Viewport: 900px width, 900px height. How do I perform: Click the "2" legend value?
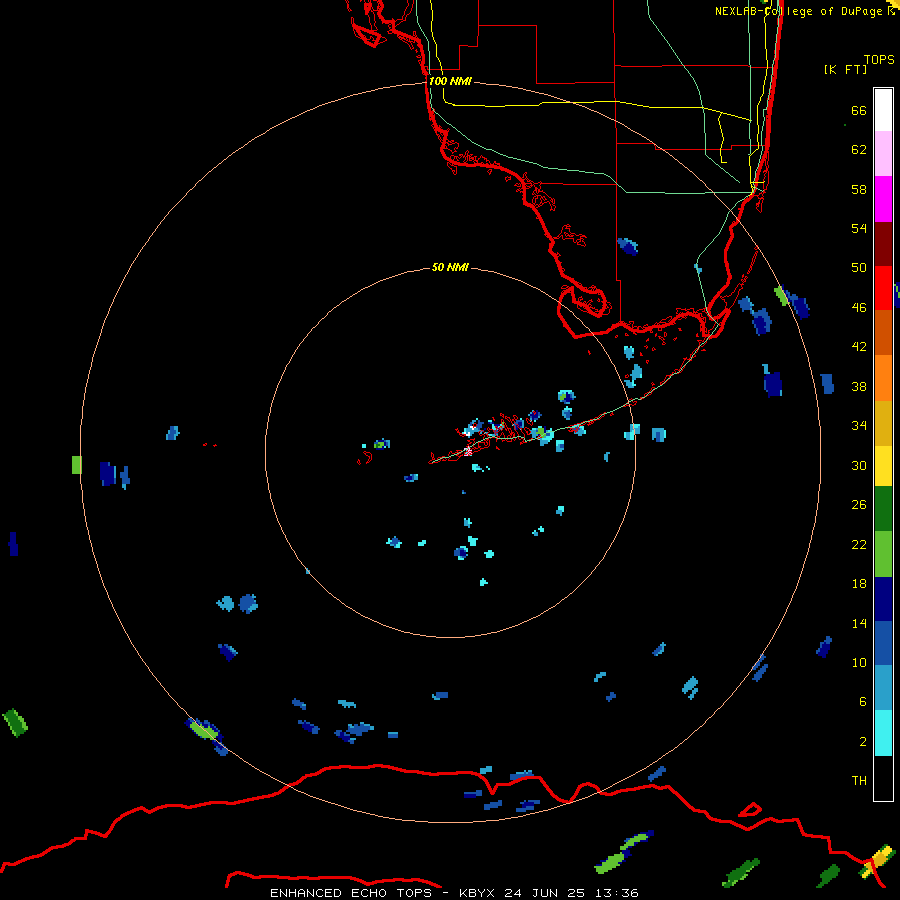click(x=863, y=742)
